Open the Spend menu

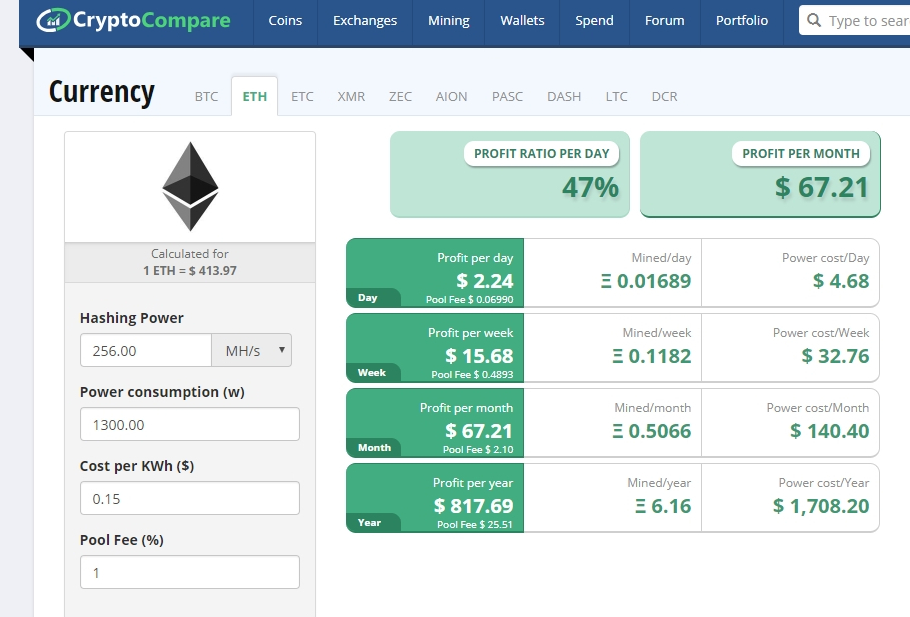(594, 21)
